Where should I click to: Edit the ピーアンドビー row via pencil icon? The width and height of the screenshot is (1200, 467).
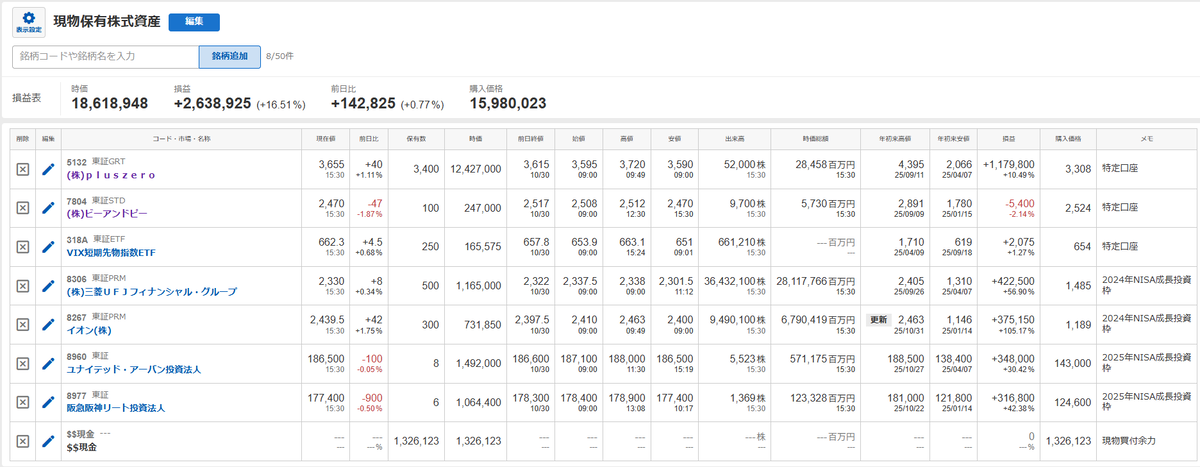point(48,208)
